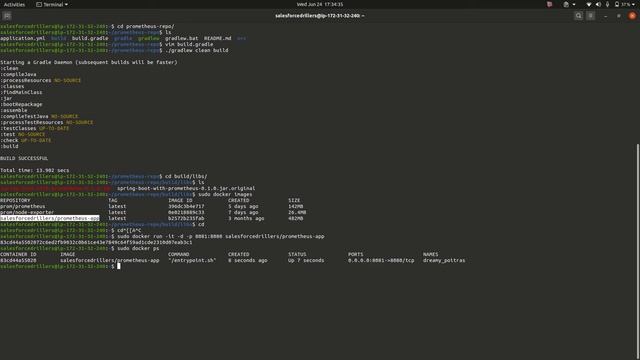
Task: Click README.md in ls output
Action: tap(218, 38)
